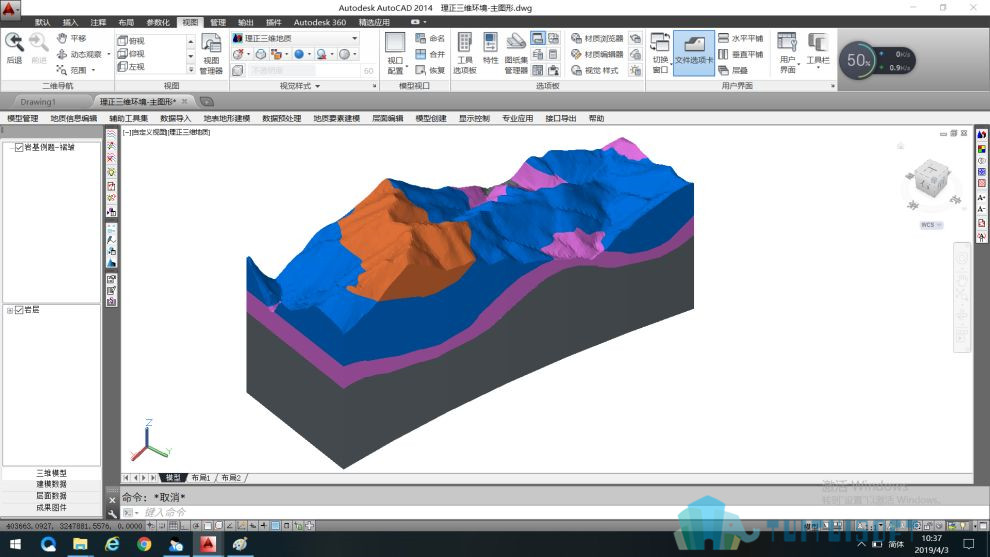This screenshot has height=557, width=990.
Task: Expand the 视觉样式 panel title arrow
Action: click(x=318, y=86)
